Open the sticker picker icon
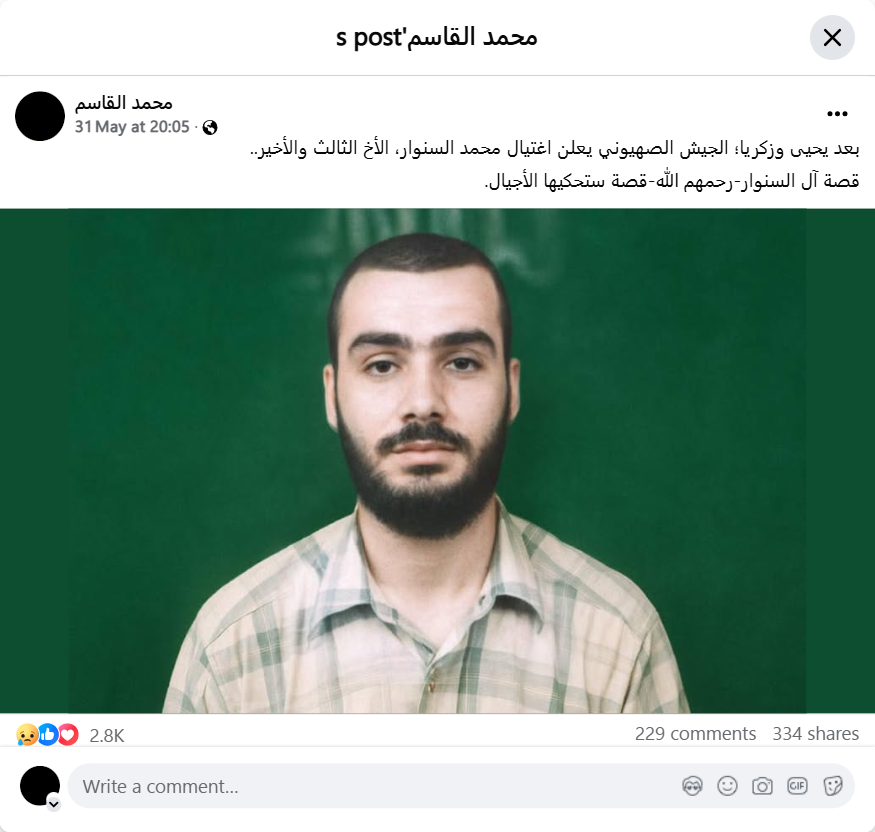Screen dimensions: 875x832 point(832,786)
